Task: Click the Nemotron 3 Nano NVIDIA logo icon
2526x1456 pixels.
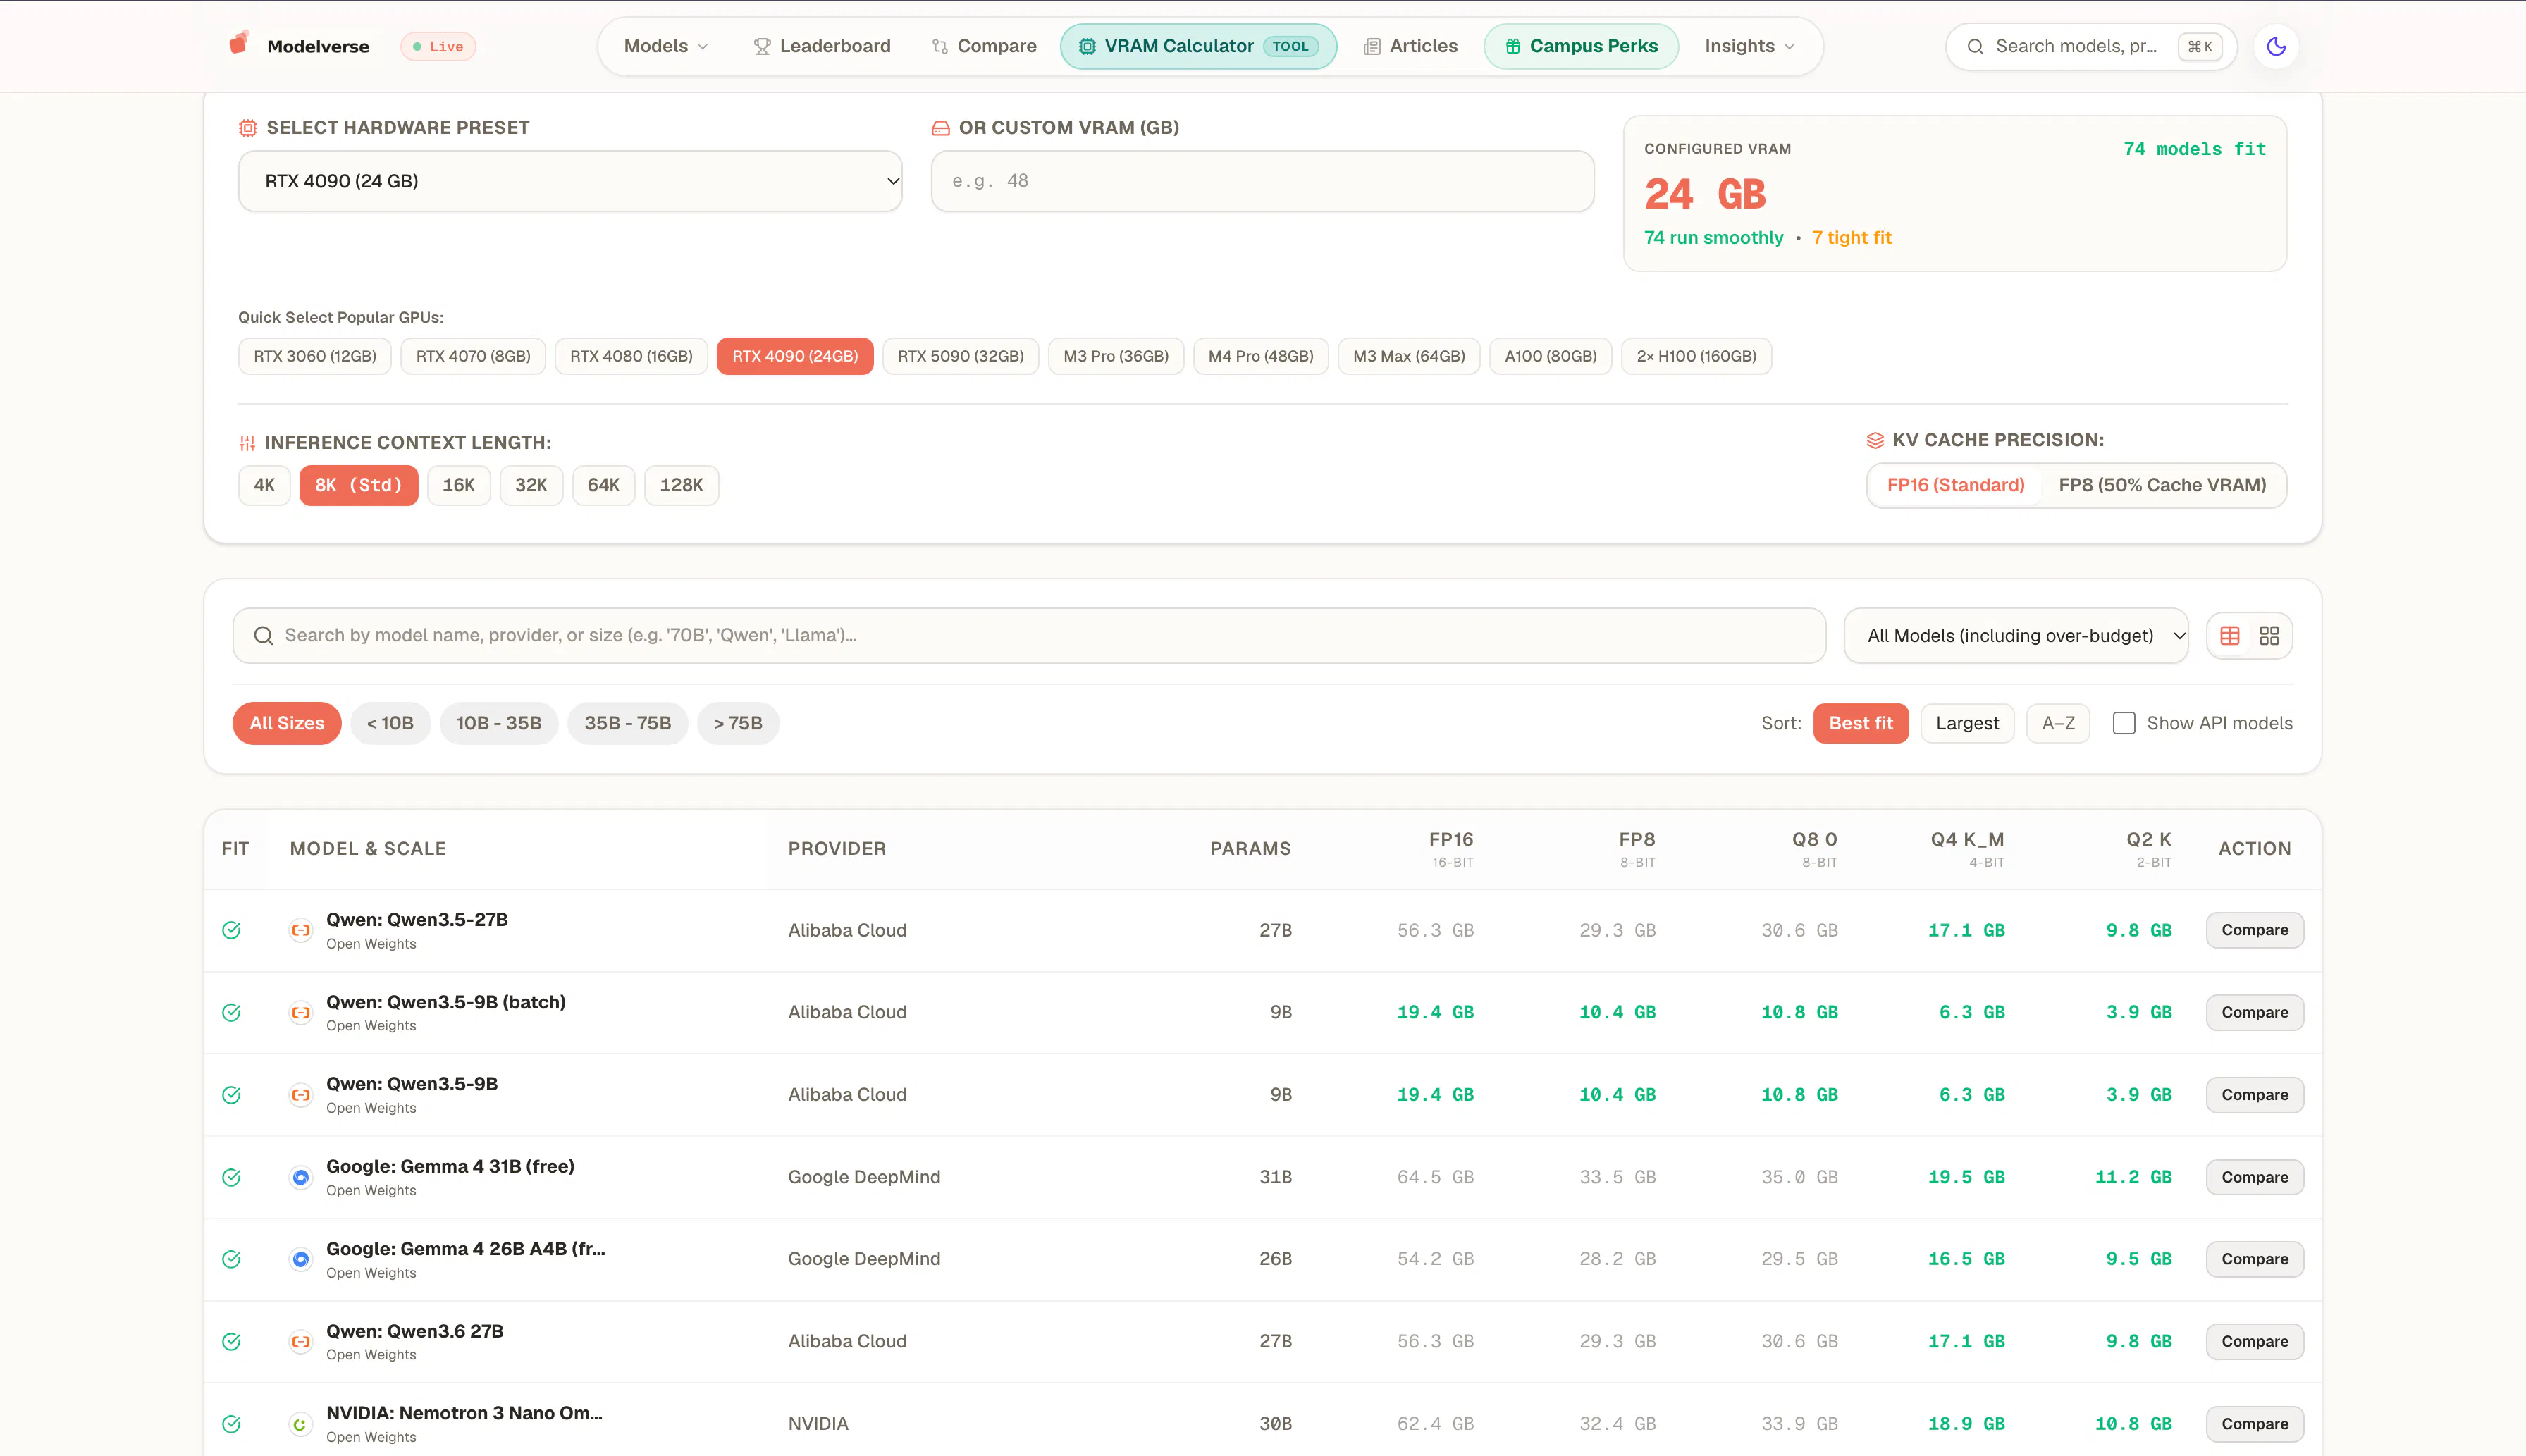Action: pos(300,1424)
